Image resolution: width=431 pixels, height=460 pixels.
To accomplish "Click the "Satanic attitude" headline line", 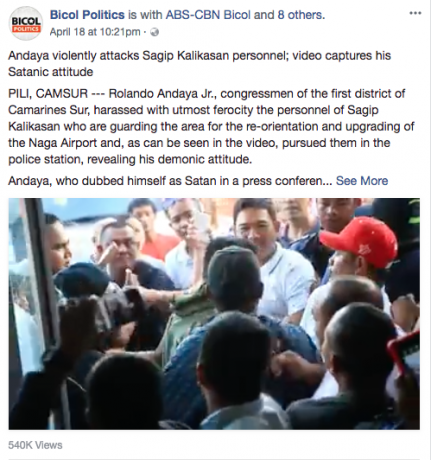I will point(51,72).
